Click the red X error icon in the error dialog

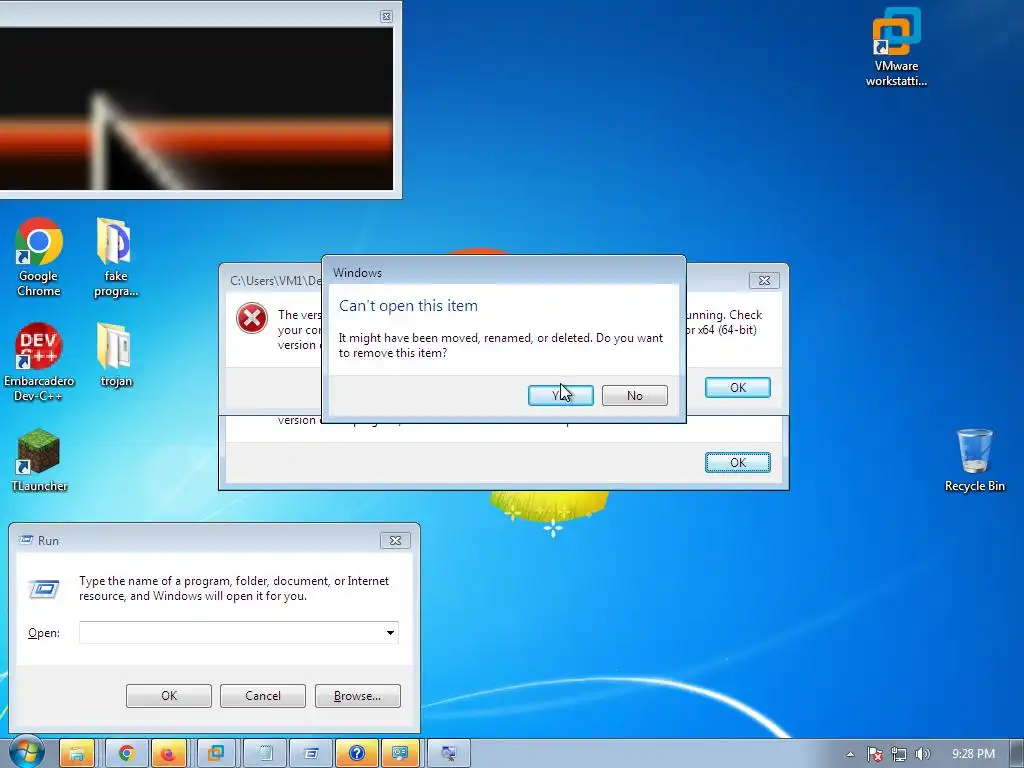pyautogui.click(x=251, y=319)
